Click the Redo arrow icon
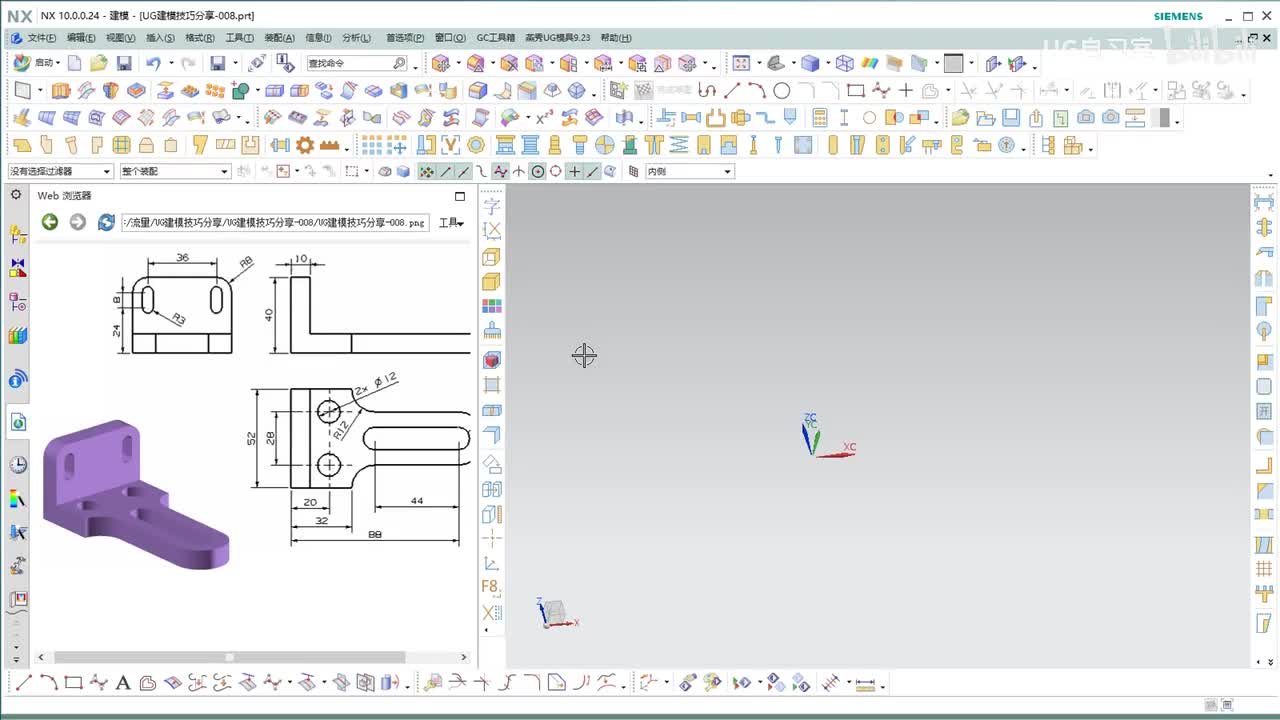1280x720 pixels. (x=186, y=63)
